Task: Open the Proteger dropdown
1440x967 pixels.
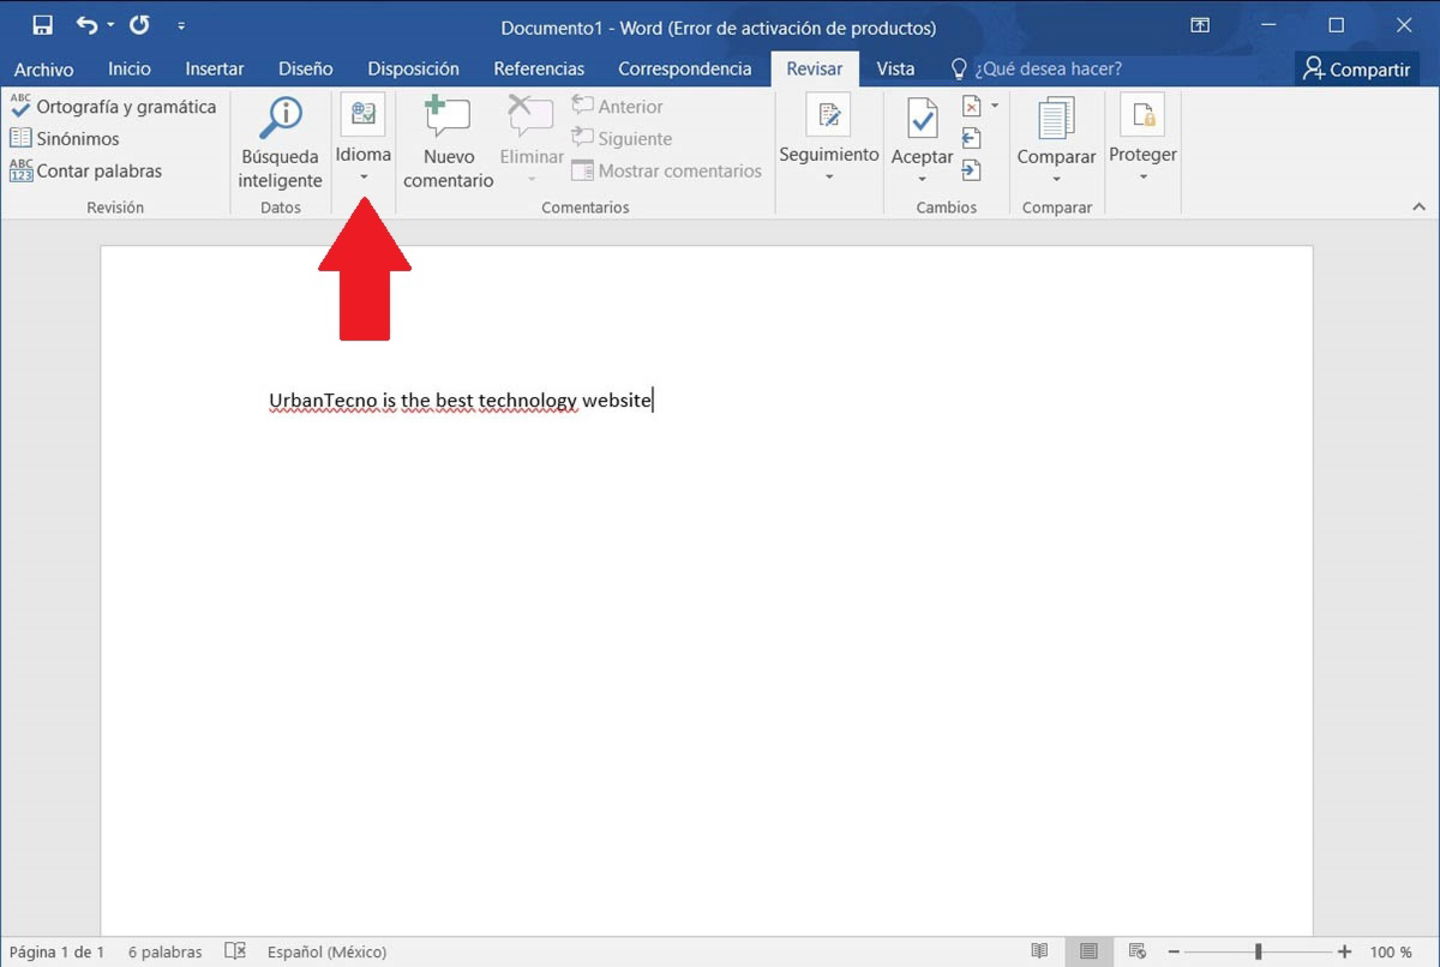Action: (x=1143, y=139)
